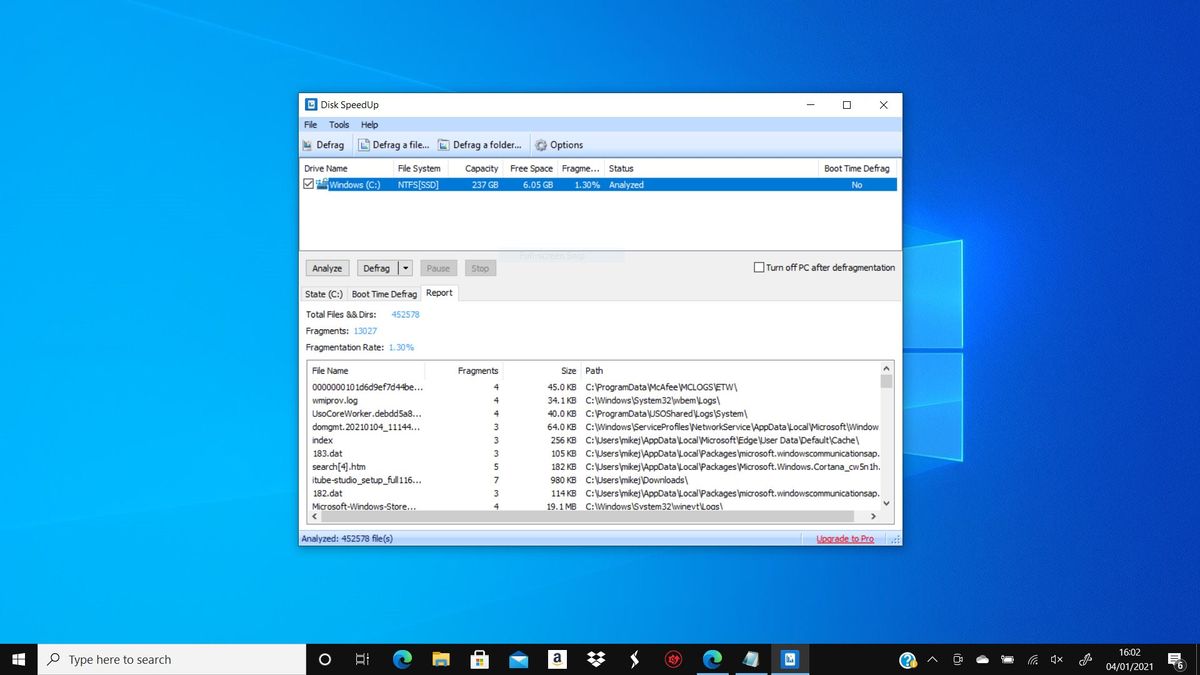Expand hidden icons chevron in system tray

click(932, 659)
